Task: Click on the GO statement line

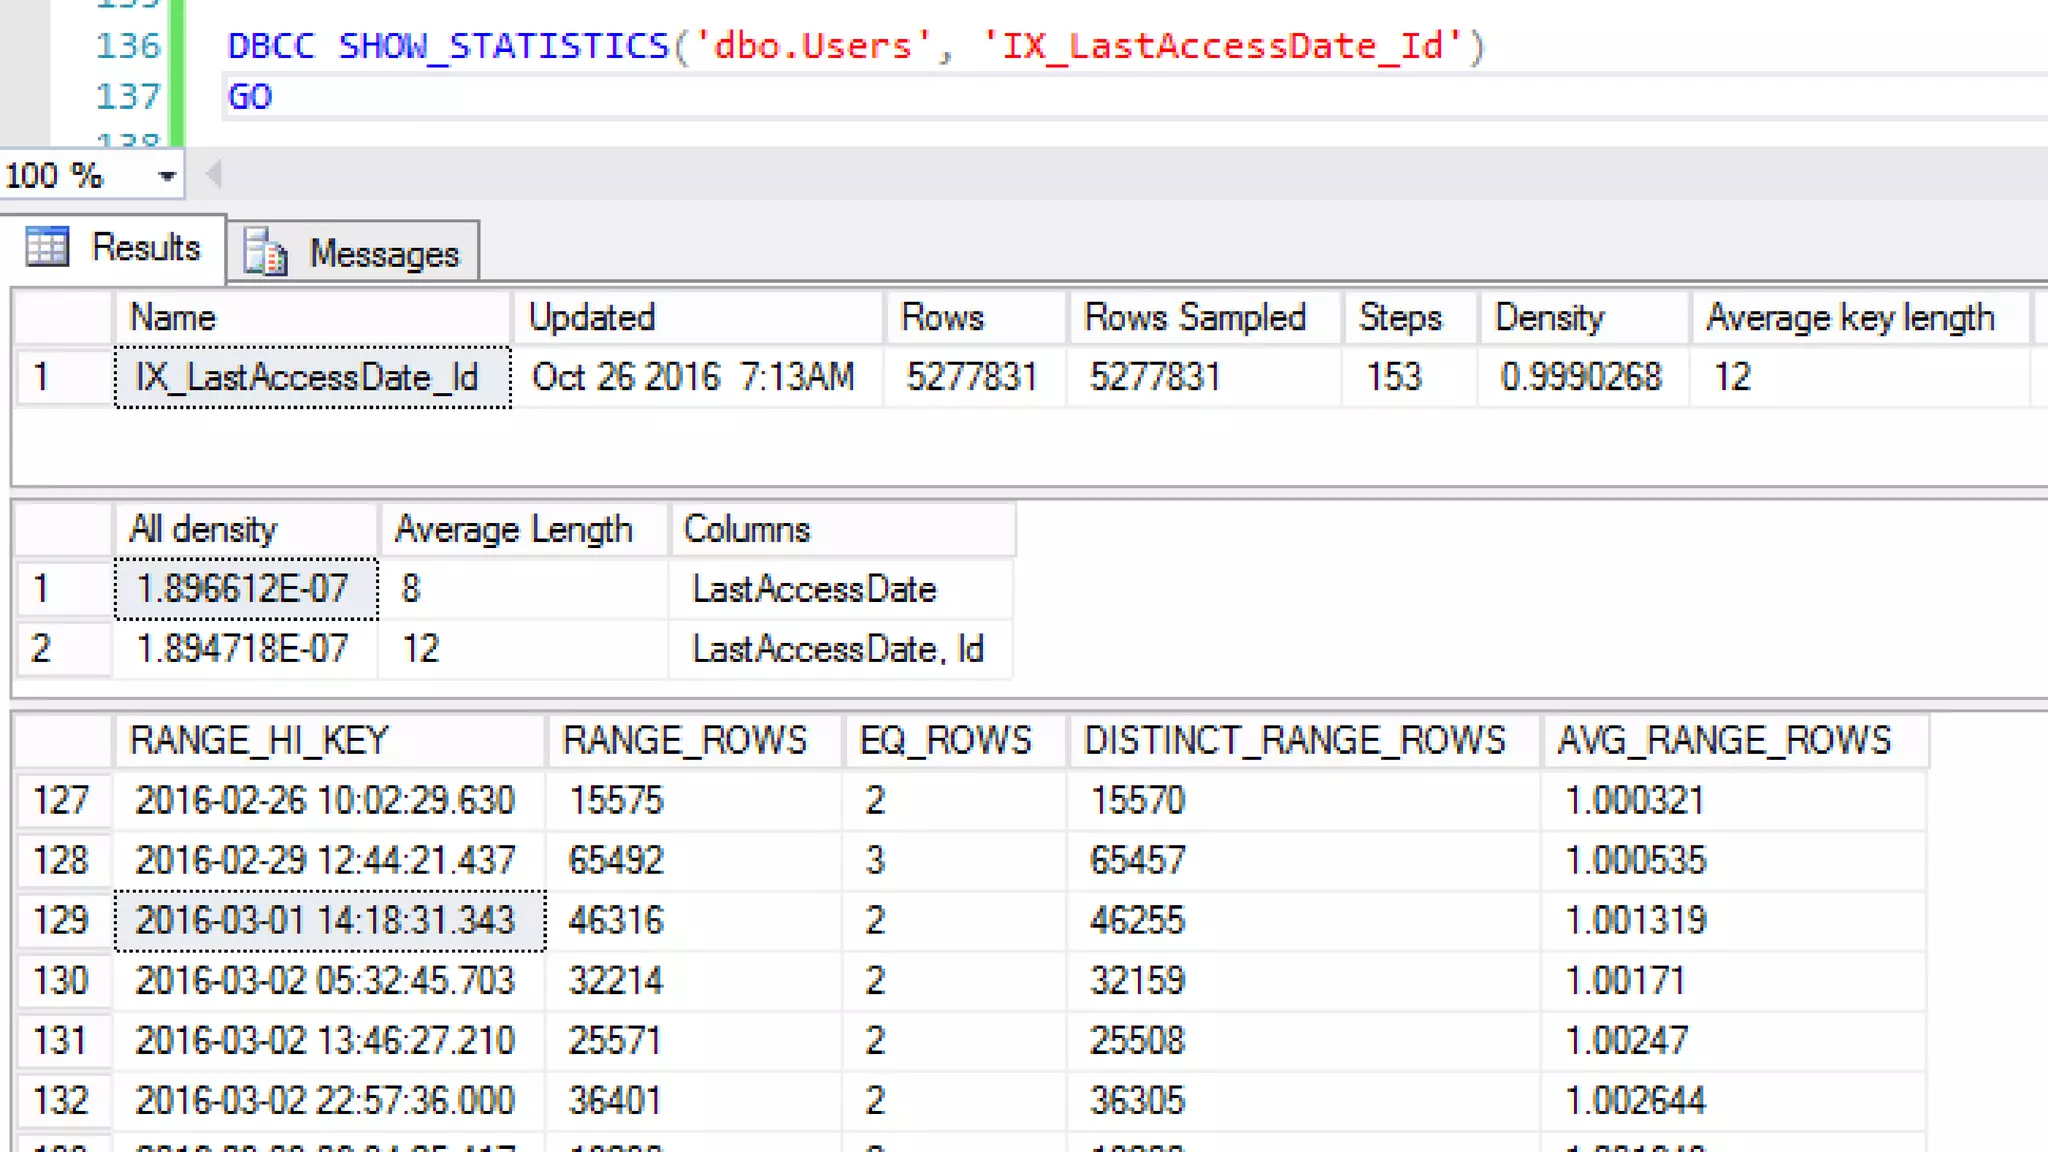Action: pyautogui.click(x=250, y=97)
